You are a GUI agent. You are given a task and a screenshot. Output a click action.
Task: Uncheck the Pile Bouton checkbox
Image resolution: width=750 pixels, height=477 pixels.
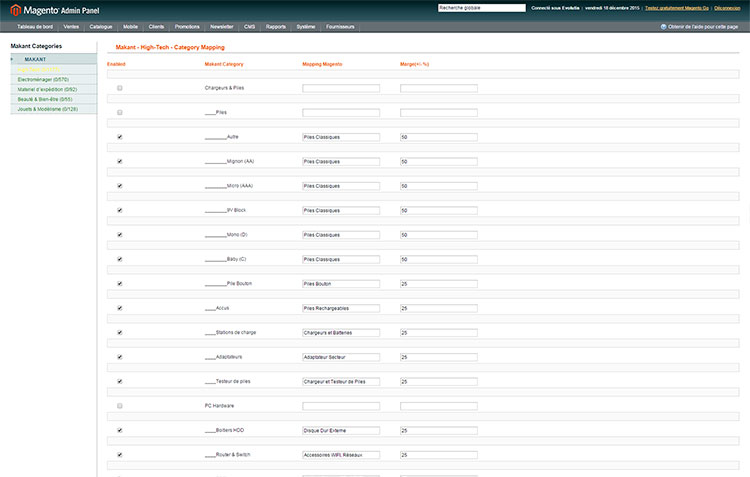120,284
